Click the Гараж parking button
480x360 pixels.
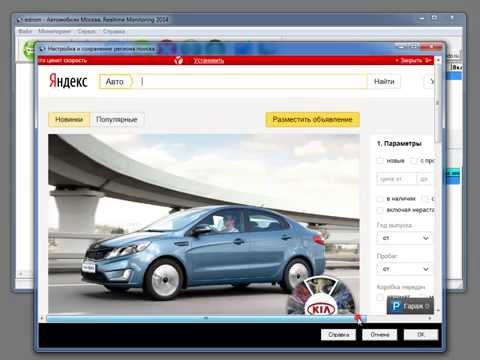coord(410,306)
